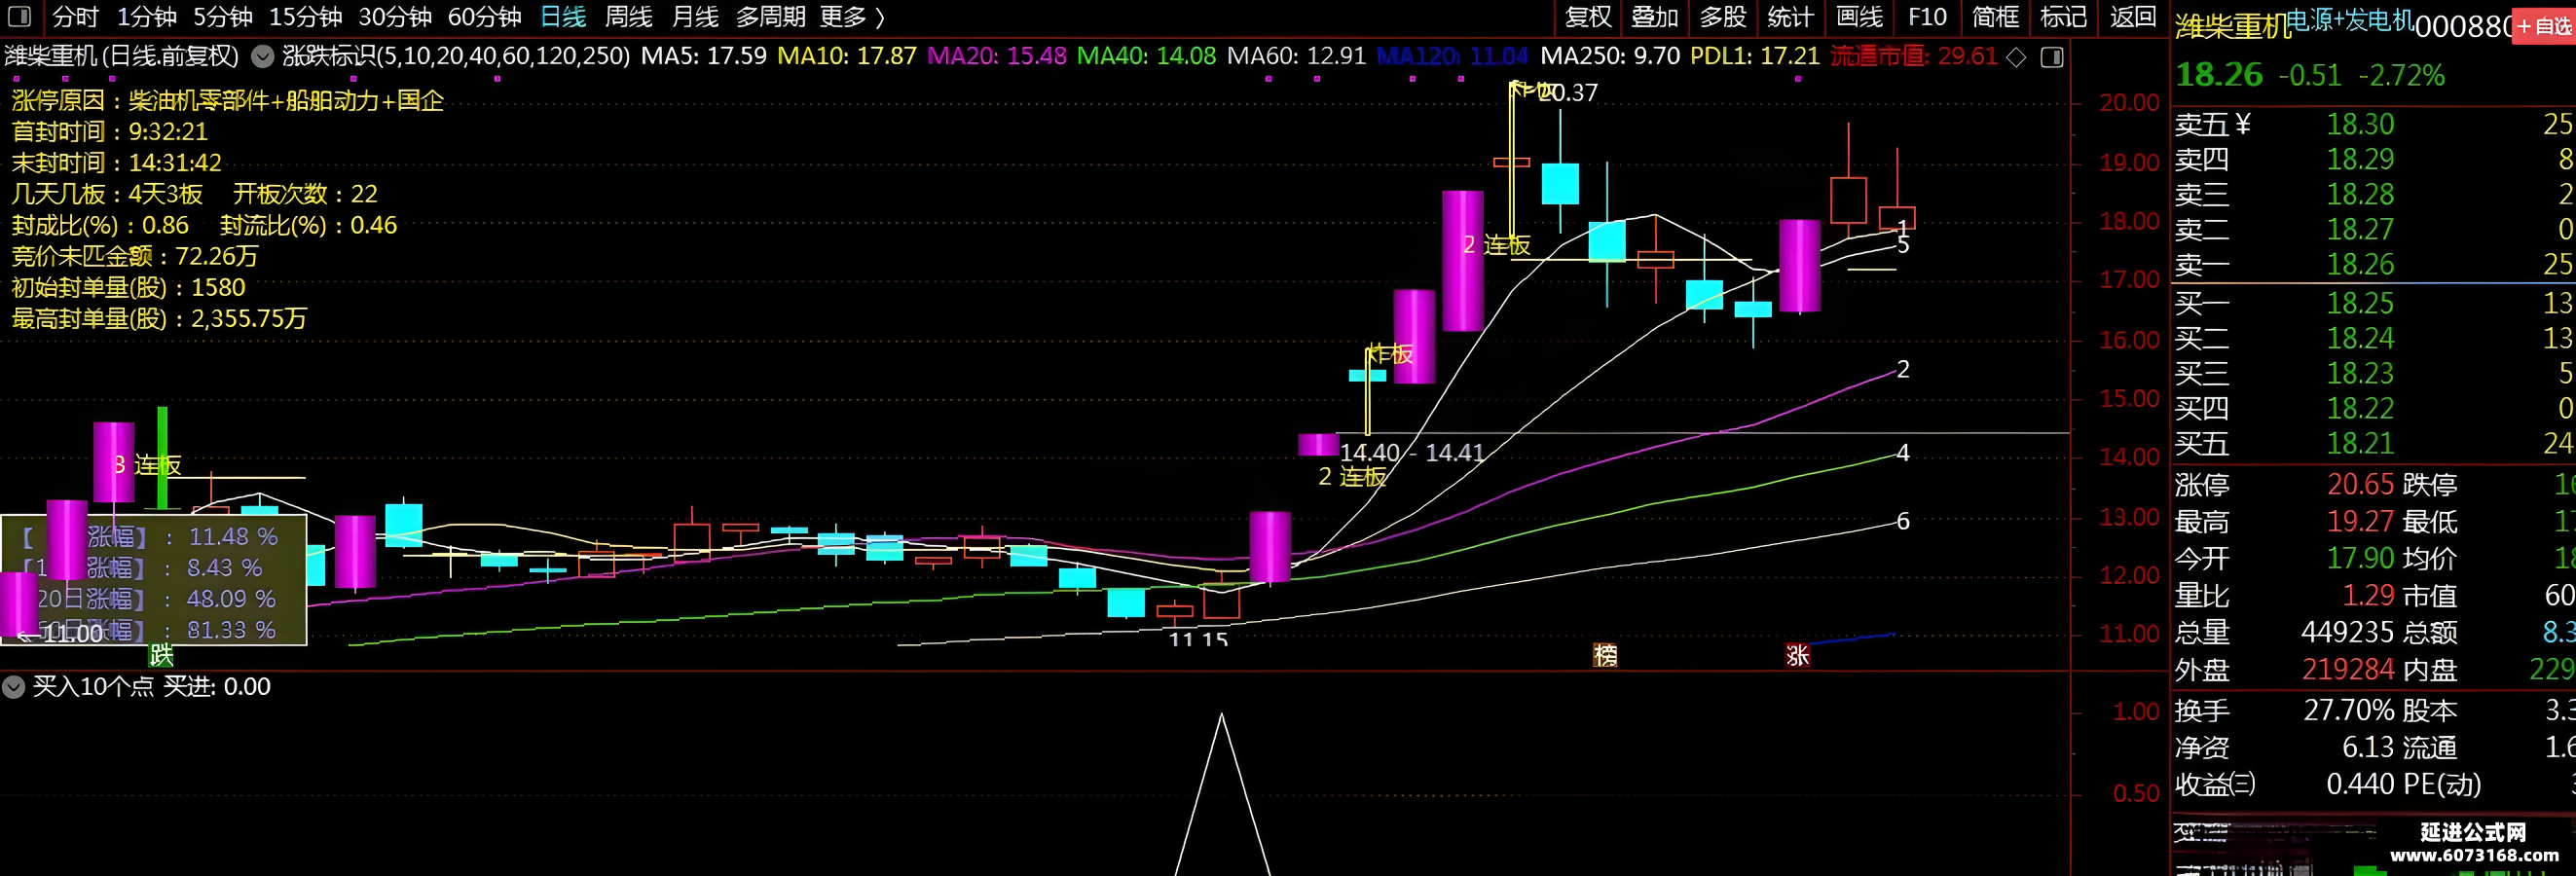Open the 复权 adjustment options
This screenshot has height=876, width=2576.
[x=1588, y=17]
